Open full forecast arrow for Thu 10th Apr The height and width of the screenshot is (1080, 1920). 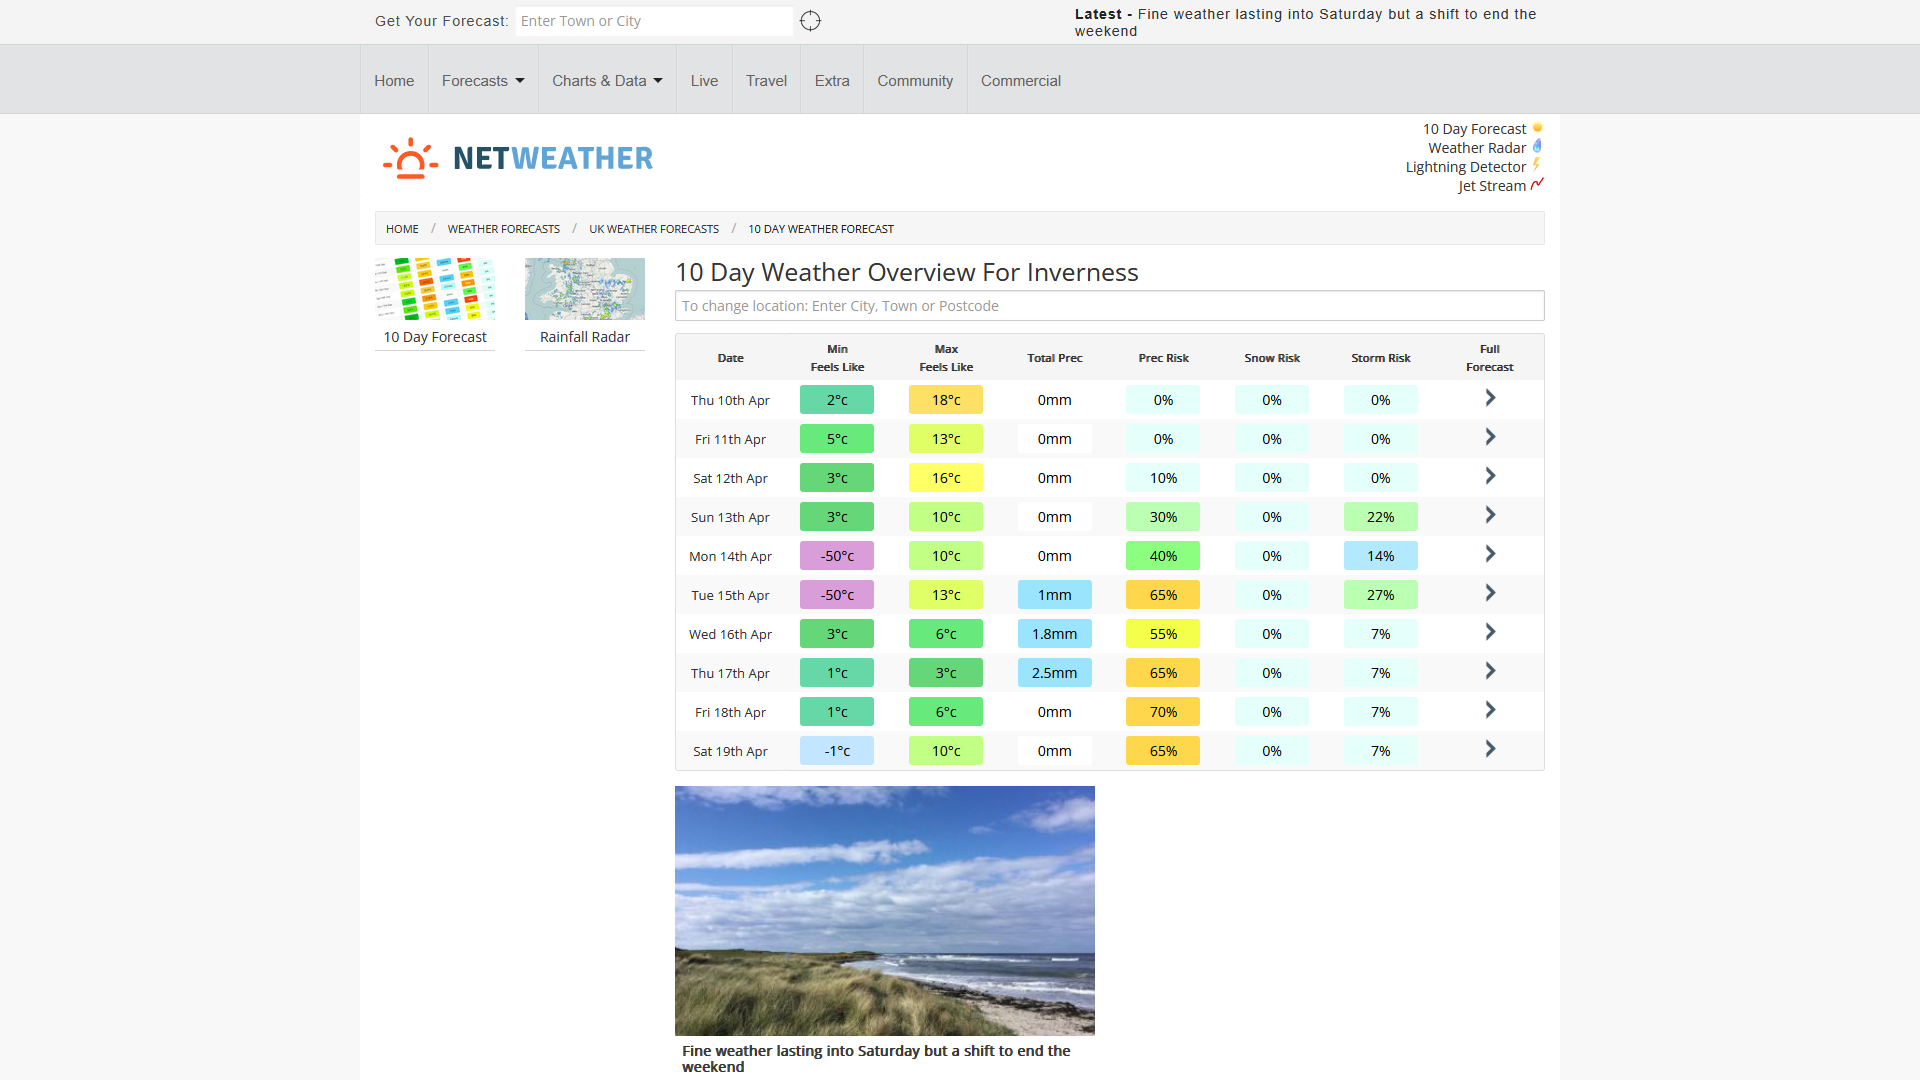click(x=1490, y=398)
